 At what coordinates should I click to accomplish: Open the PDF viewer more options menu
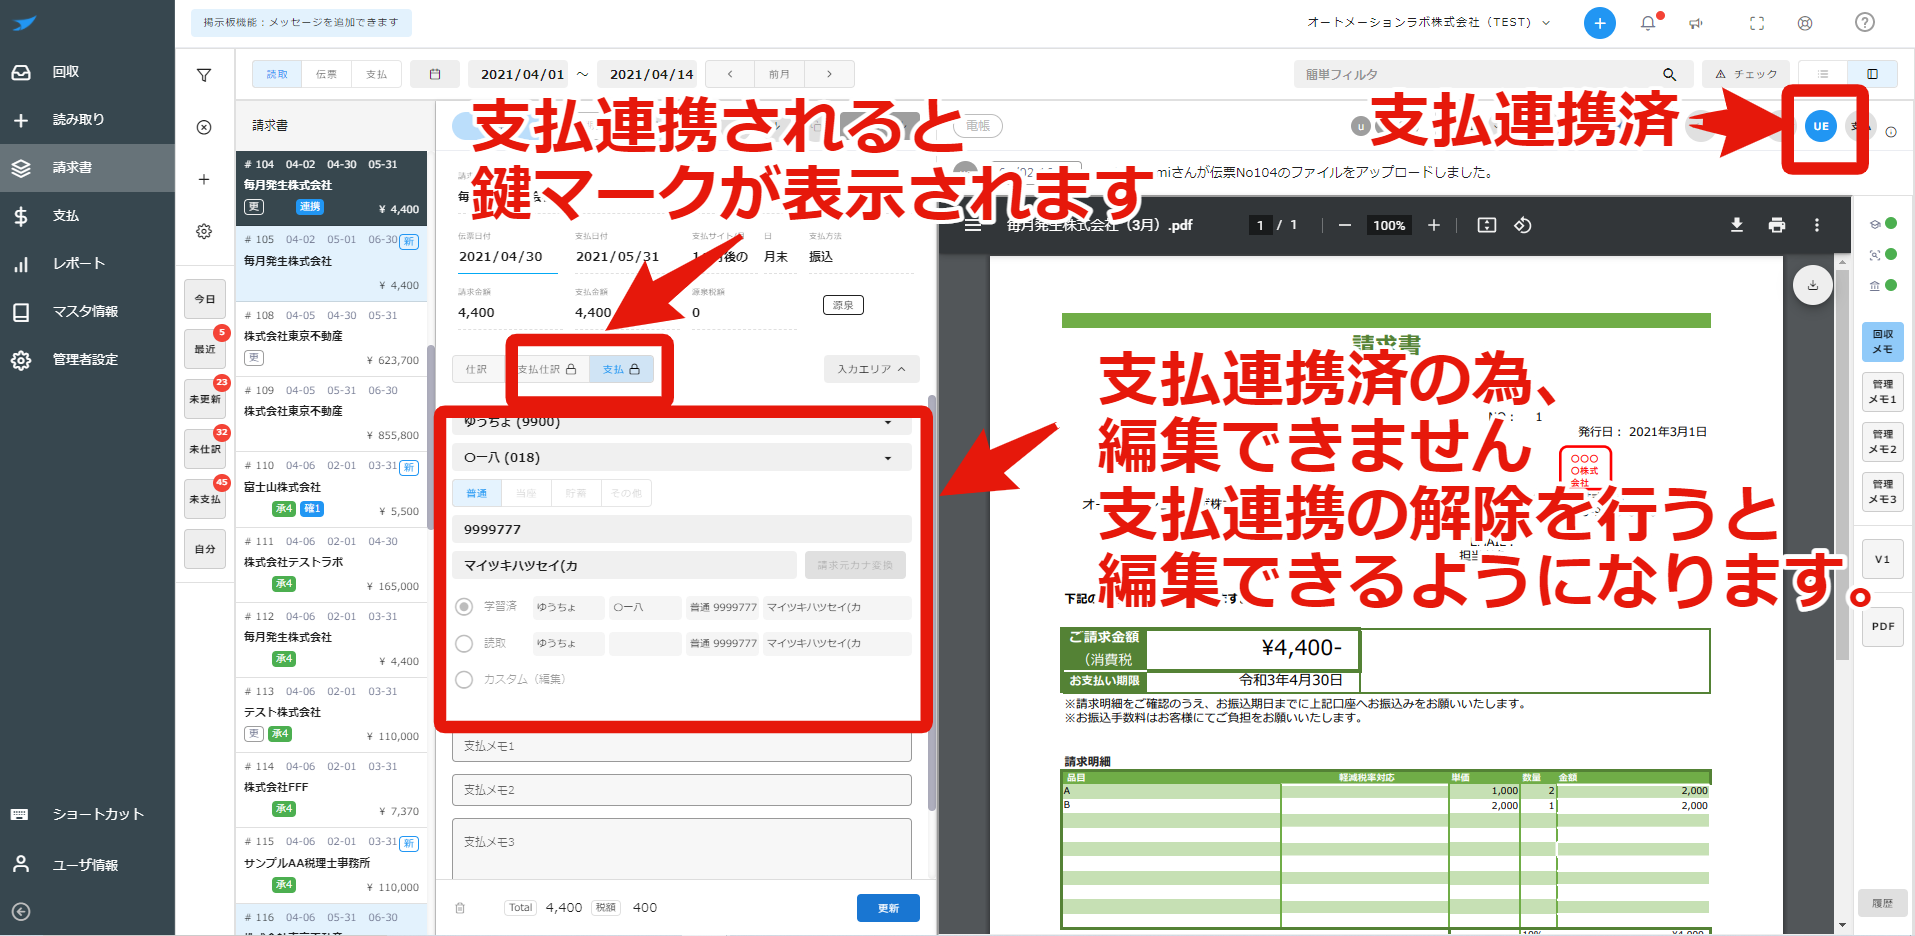coord(1817,225)
